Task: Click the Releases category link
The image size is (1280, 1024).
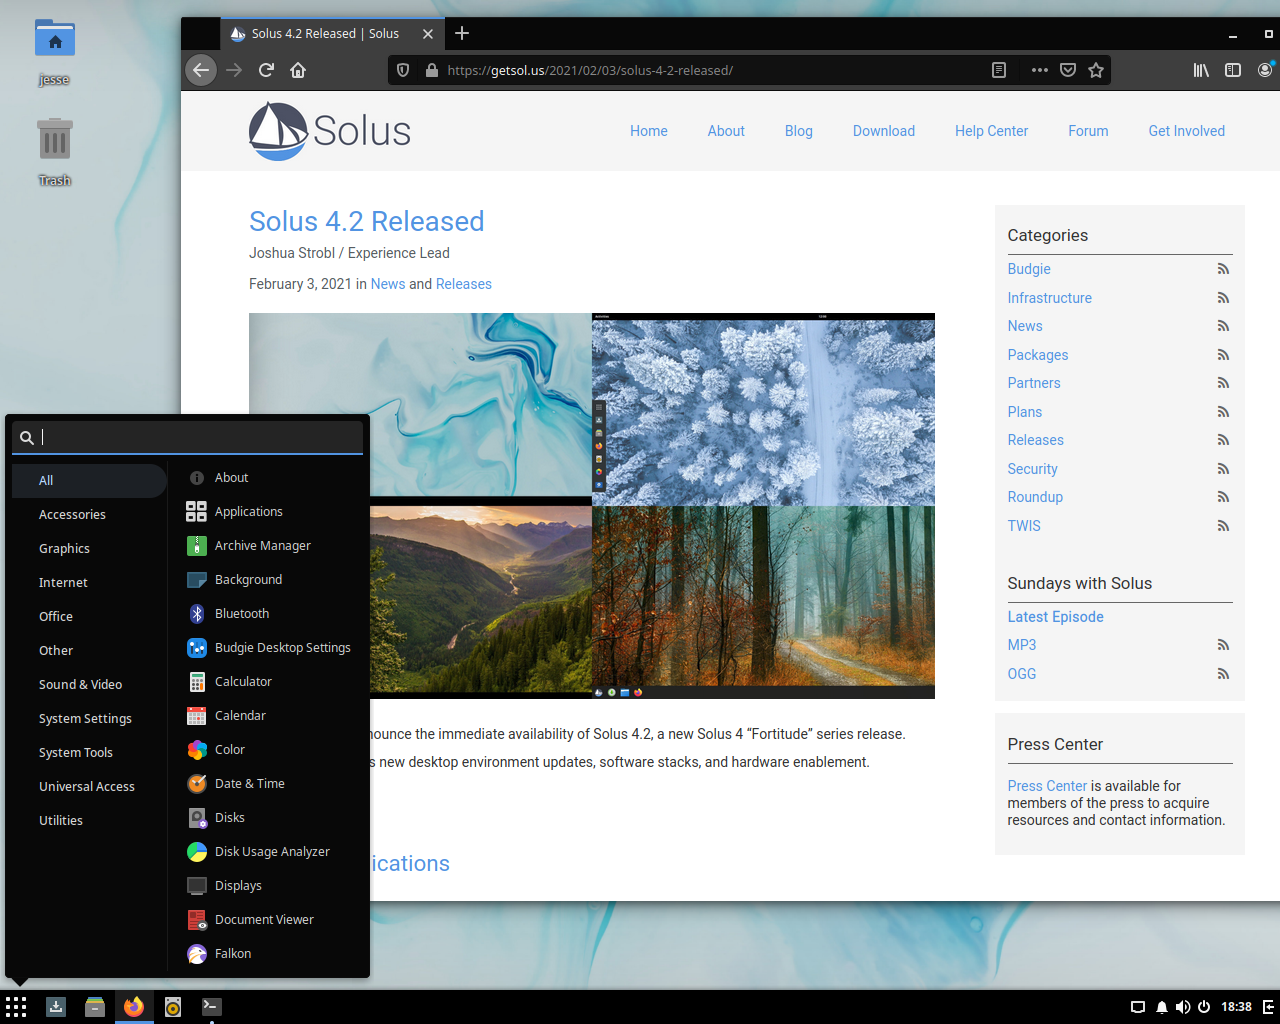Action: (1035, 440)
